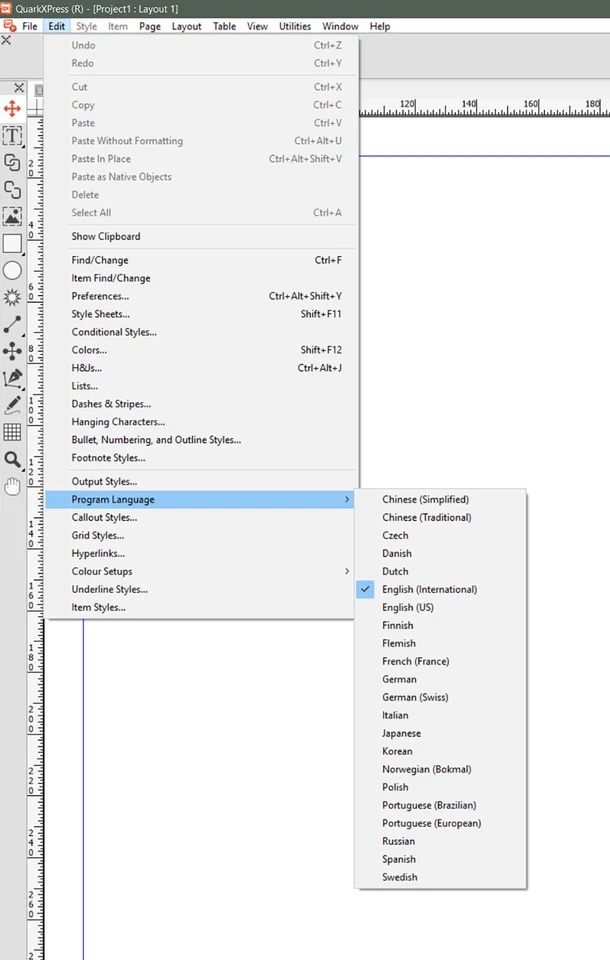Select the Bezier Pen tool
This screenshot has width=610, height=960.
click(x=12, y=378)
